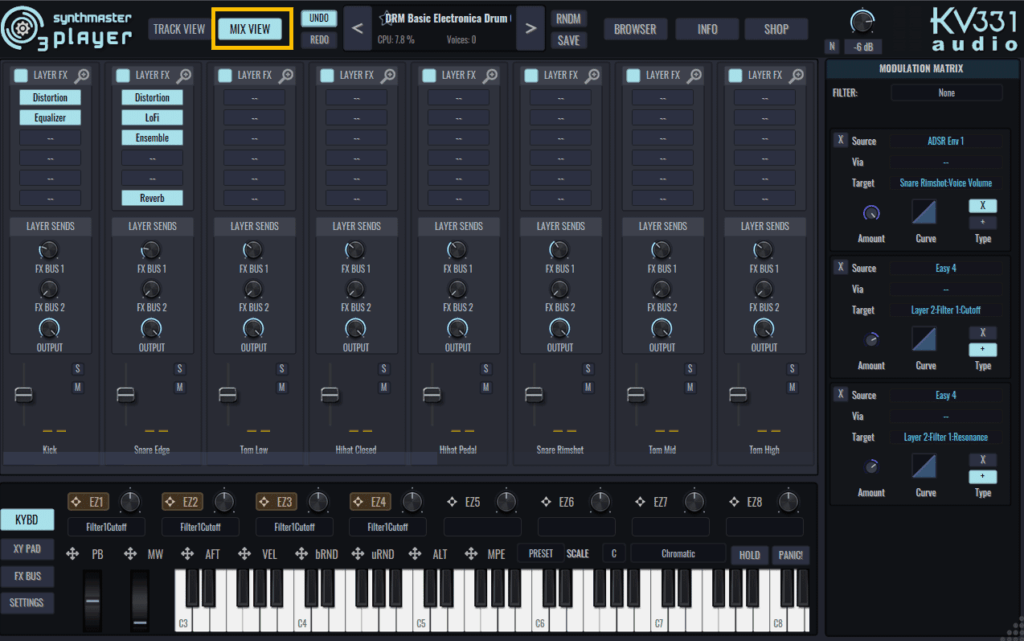Click the curve shape of ADSR Env 1 slot
The height and width of the screenshot is (641, 1024).
pos(924,213)
